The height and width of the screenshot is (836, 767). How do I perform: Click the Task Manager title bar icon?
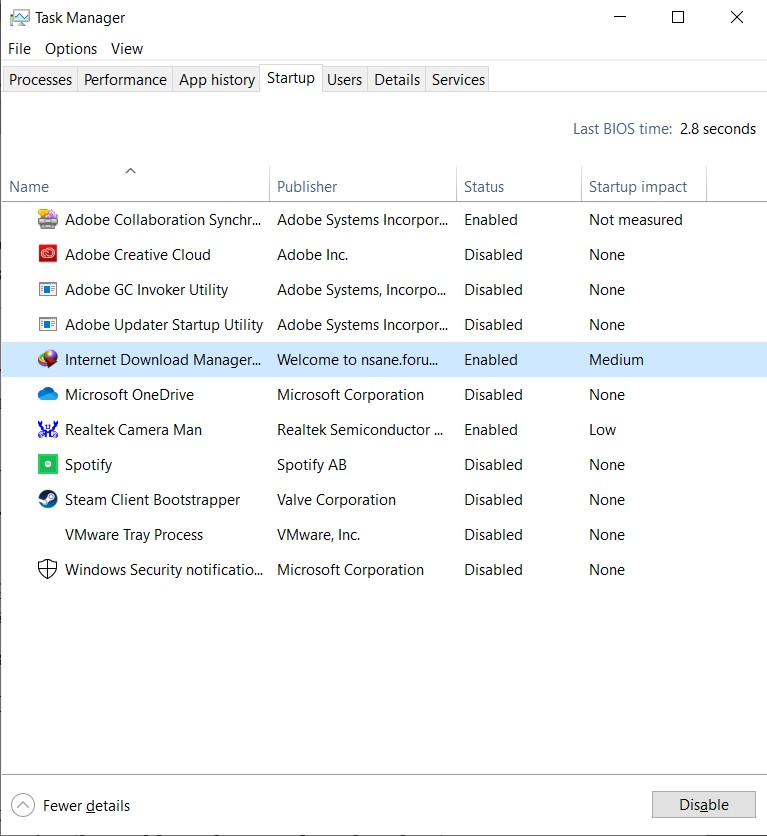(x=19, y=17)
